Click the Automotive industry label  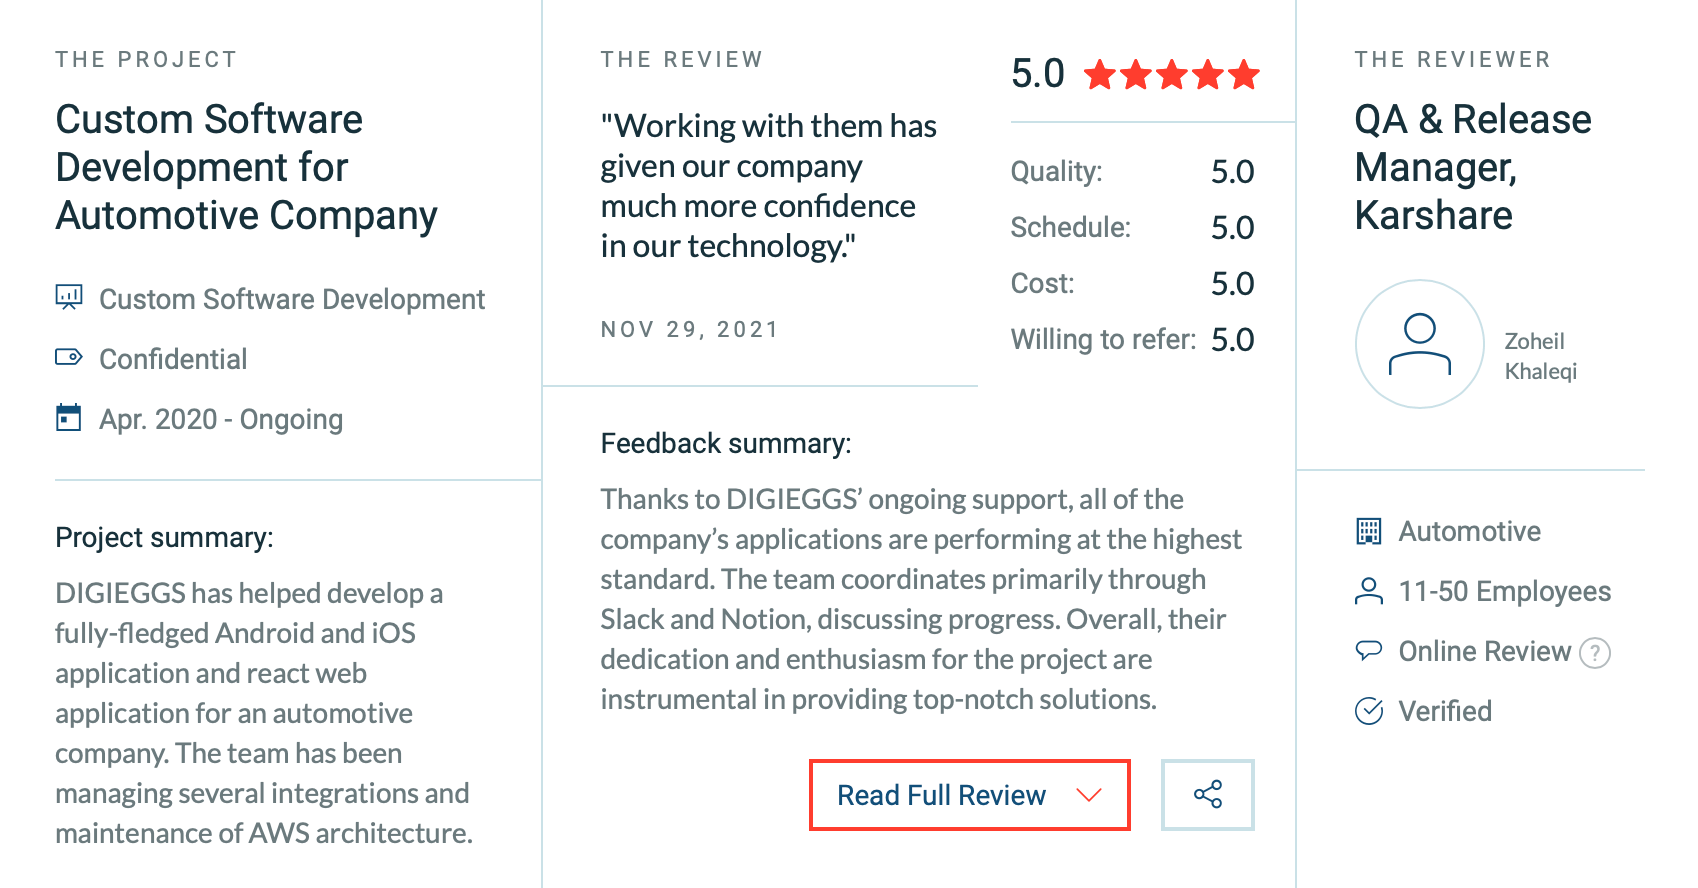click(1469, 531)
